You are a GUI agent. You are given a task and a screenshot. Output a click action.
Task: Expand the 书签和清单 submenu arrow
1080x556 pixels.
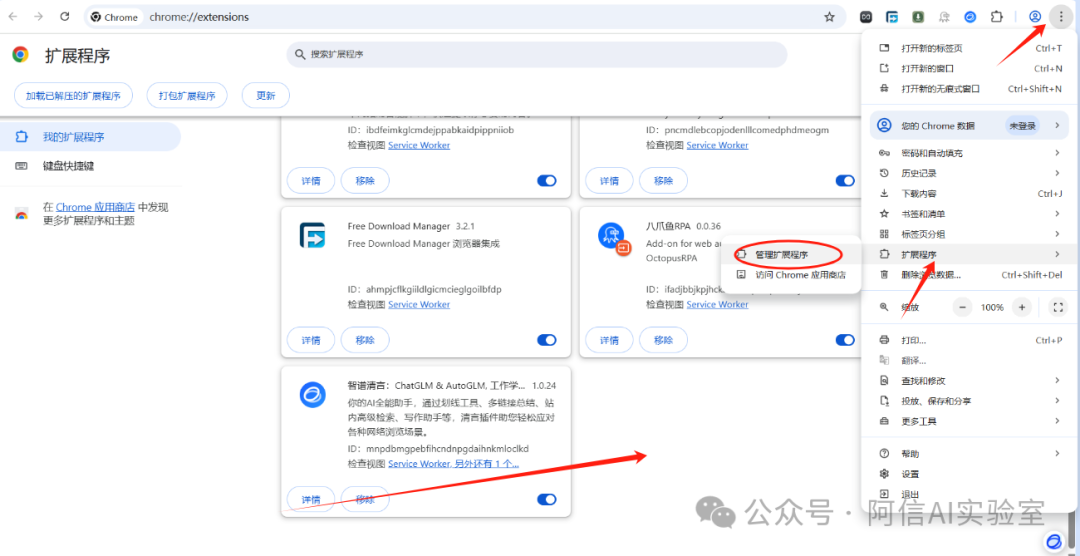[1057, 214]
